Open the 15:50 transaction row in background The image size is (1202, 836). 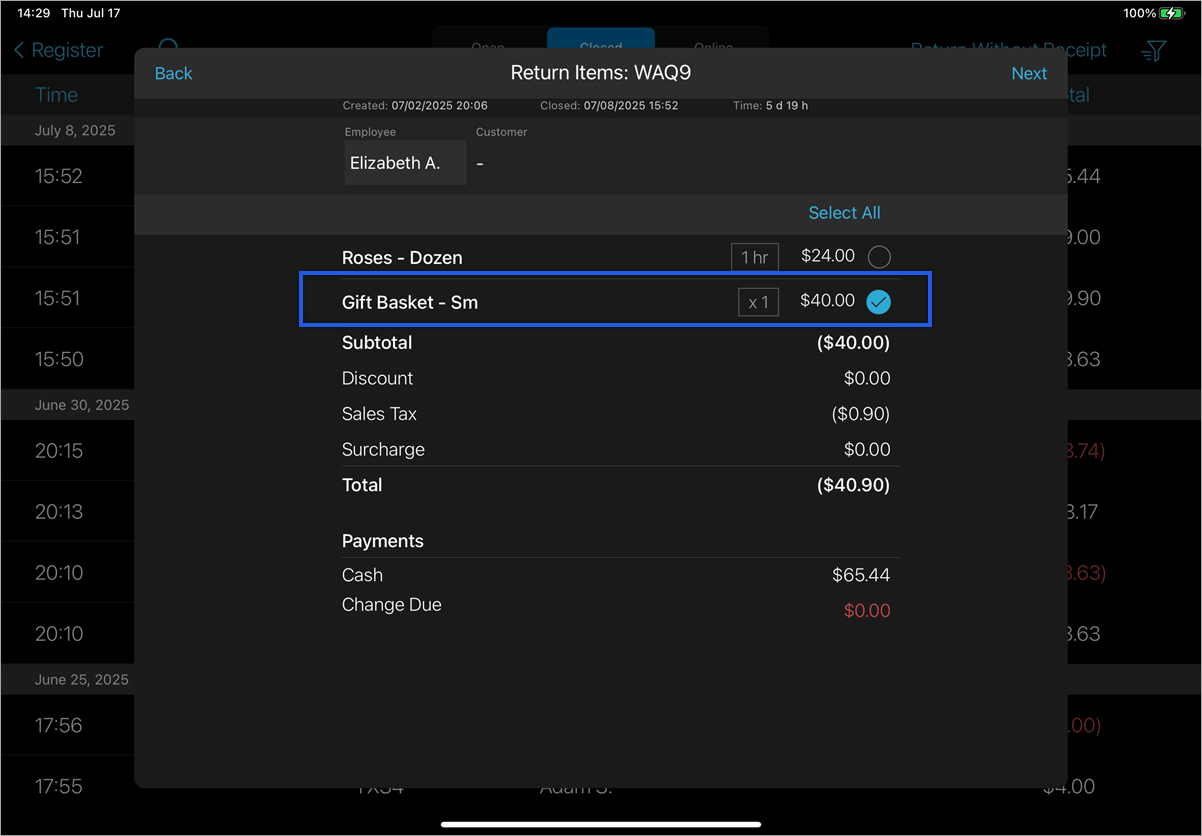tap(67, 359)
